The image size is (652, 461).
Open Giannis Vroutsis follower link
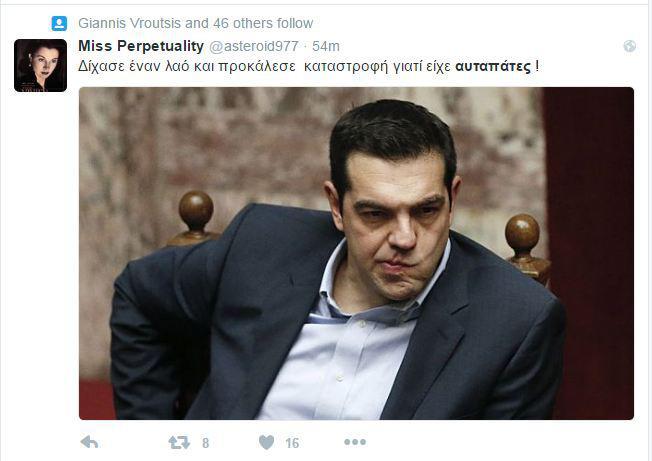point(130,23)
